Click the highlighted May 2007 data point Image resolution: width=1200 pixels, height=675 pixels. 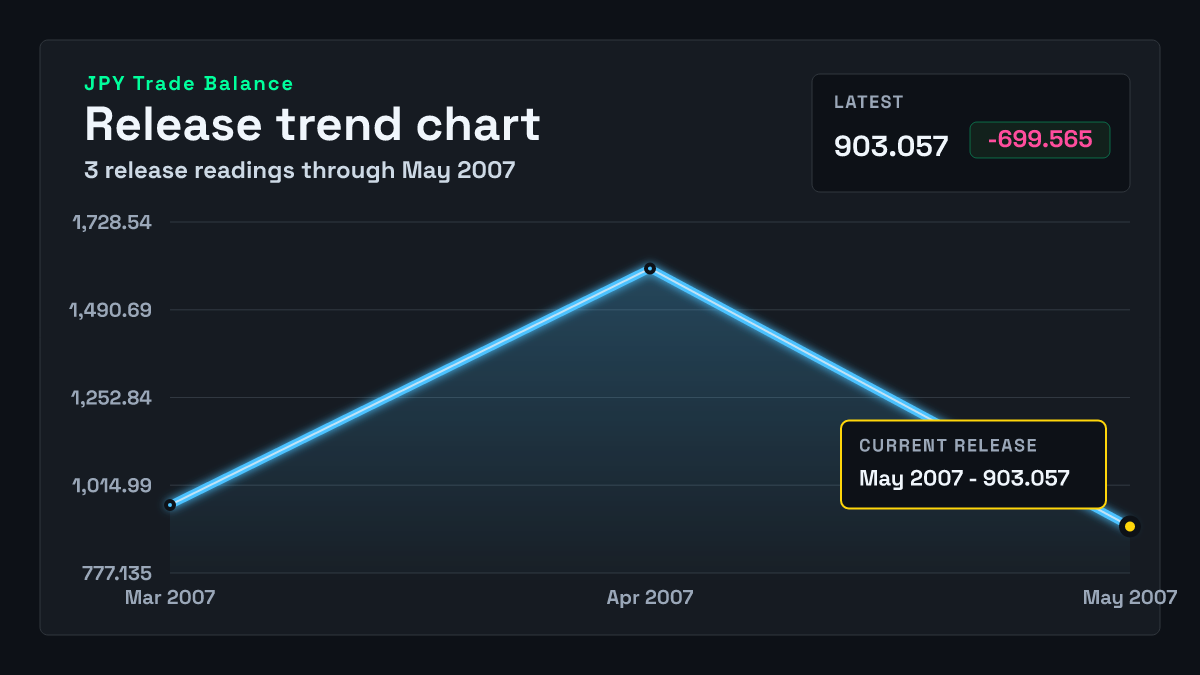[x=1130, y=526]
